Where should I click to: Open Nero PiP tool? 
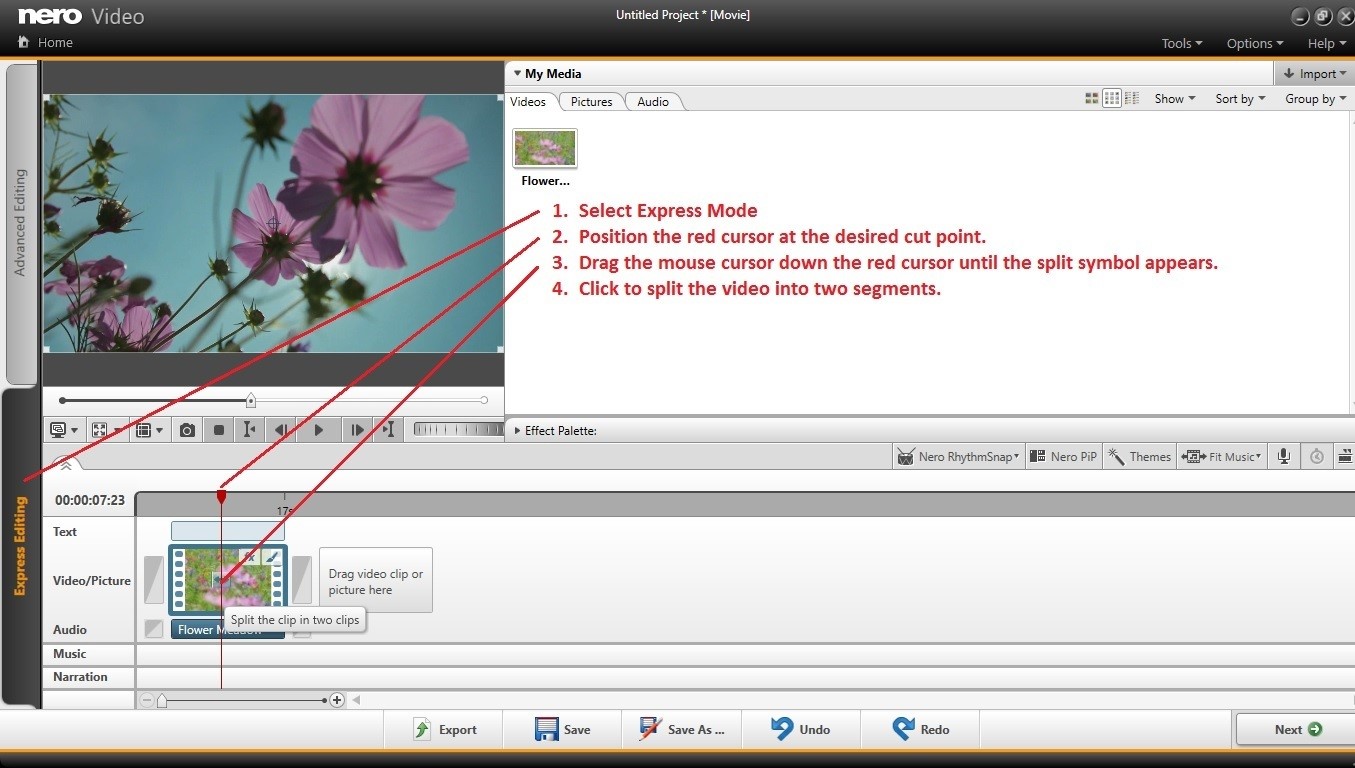(x=1063, y=456)
